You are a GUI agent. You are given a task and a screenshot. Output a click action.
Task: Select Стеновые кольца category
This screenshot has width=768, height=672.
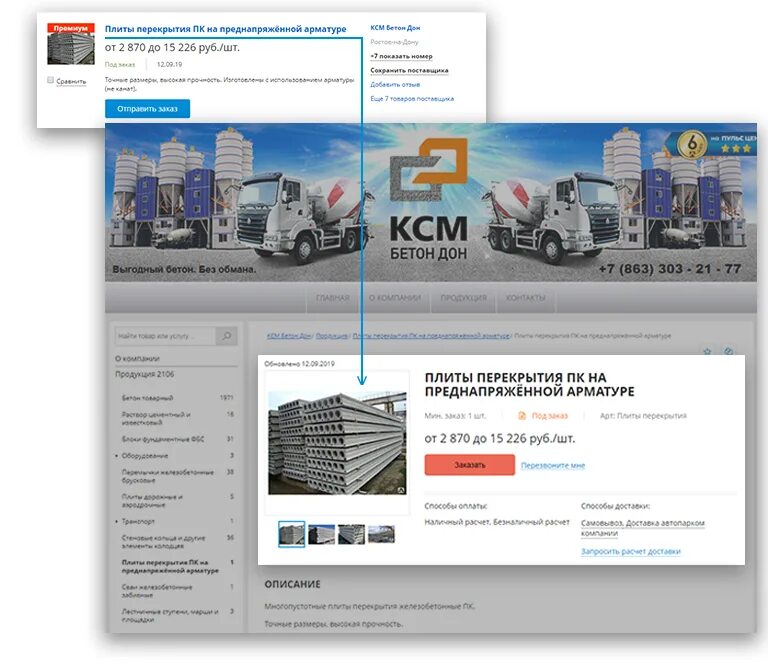pyautogui.click(x=164, y=542)
